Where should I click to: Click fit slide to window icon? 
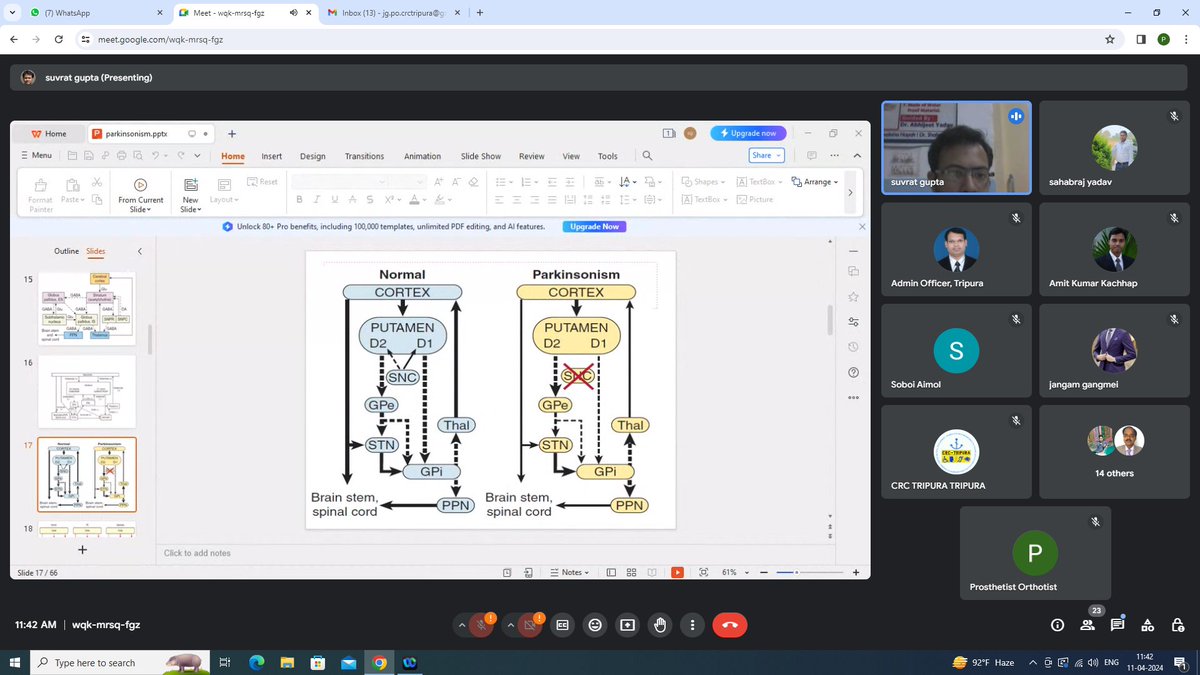[704, 572]
